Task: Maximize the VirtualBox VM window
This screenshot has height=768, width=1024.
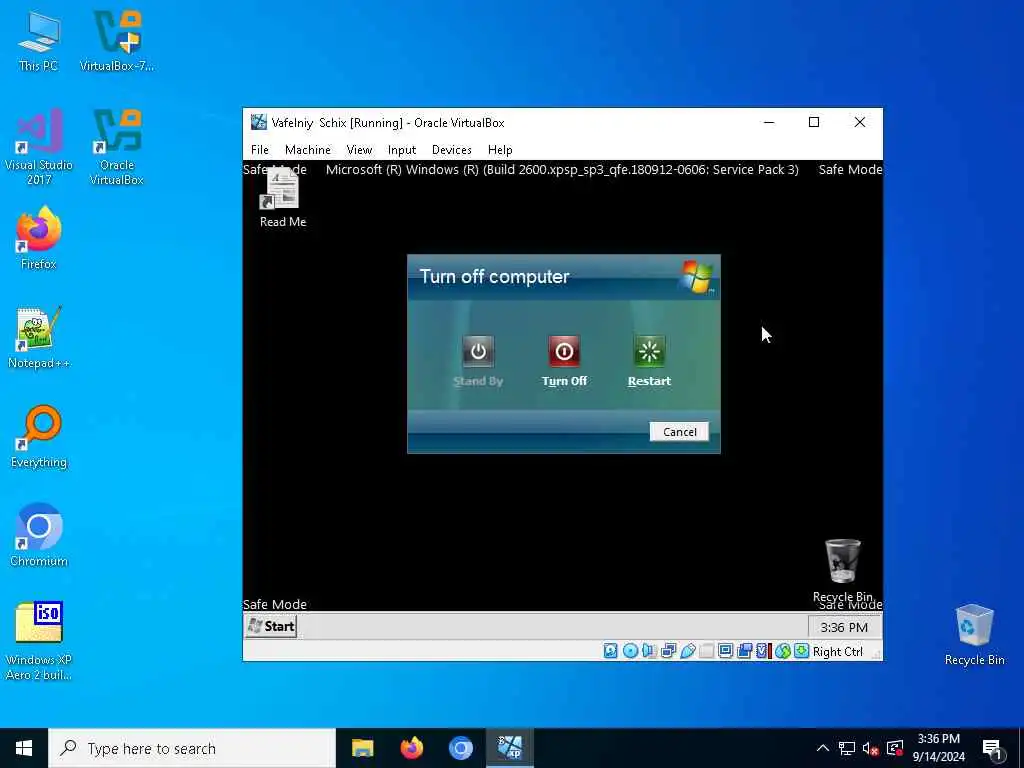Action: point(814,122)
